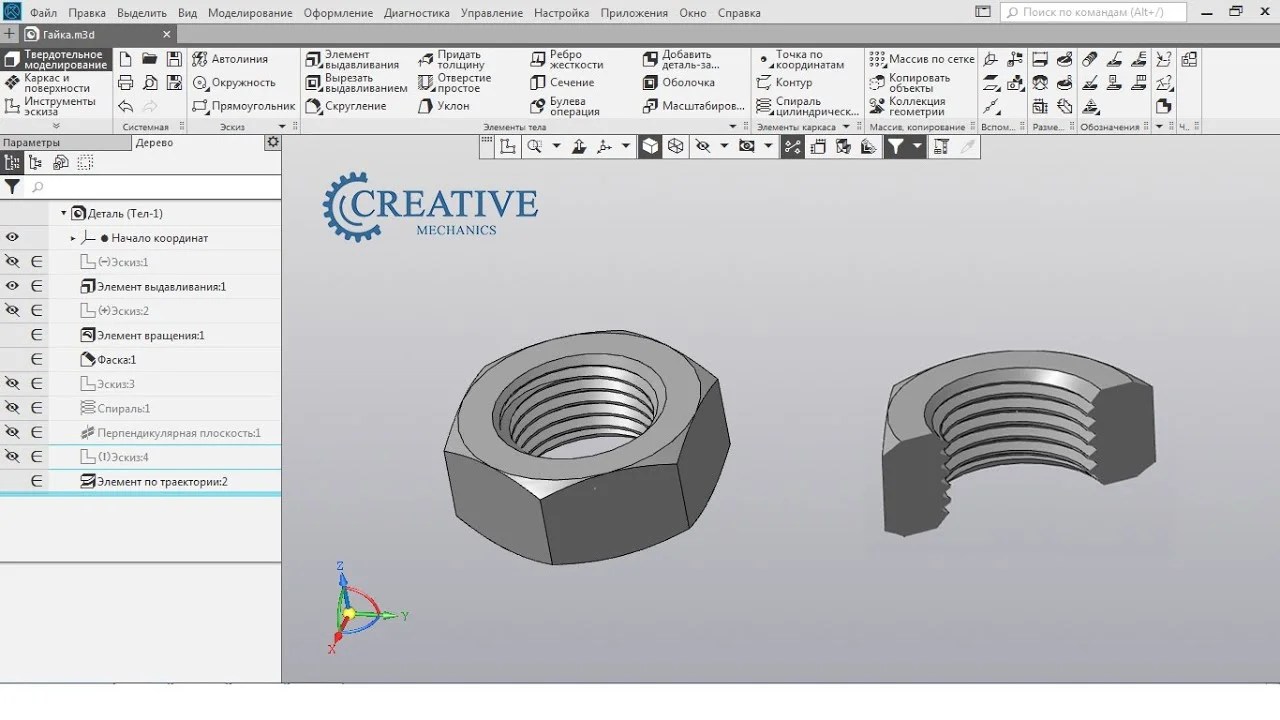Expand the tool set list chevron under Инструменты эскиза
Screen dimensions: 1280x720
coord(56,126)
